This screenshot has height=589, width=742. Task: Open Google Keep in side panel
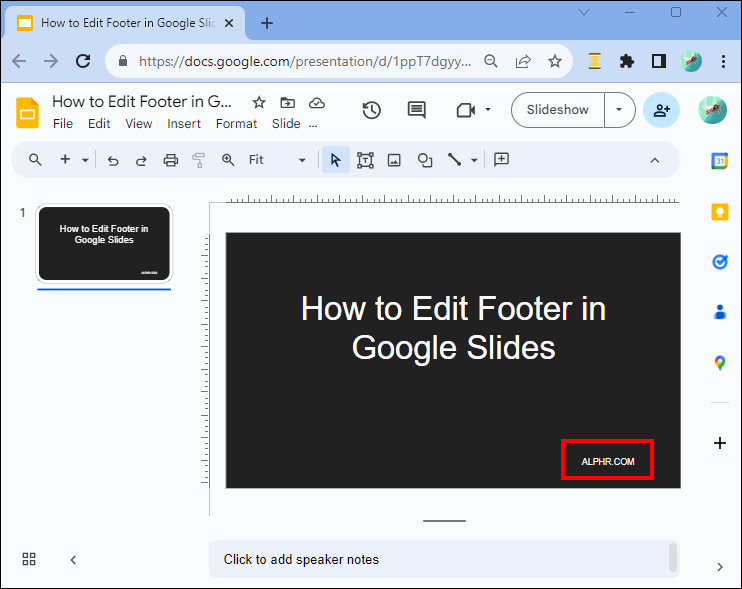[719, 211]
